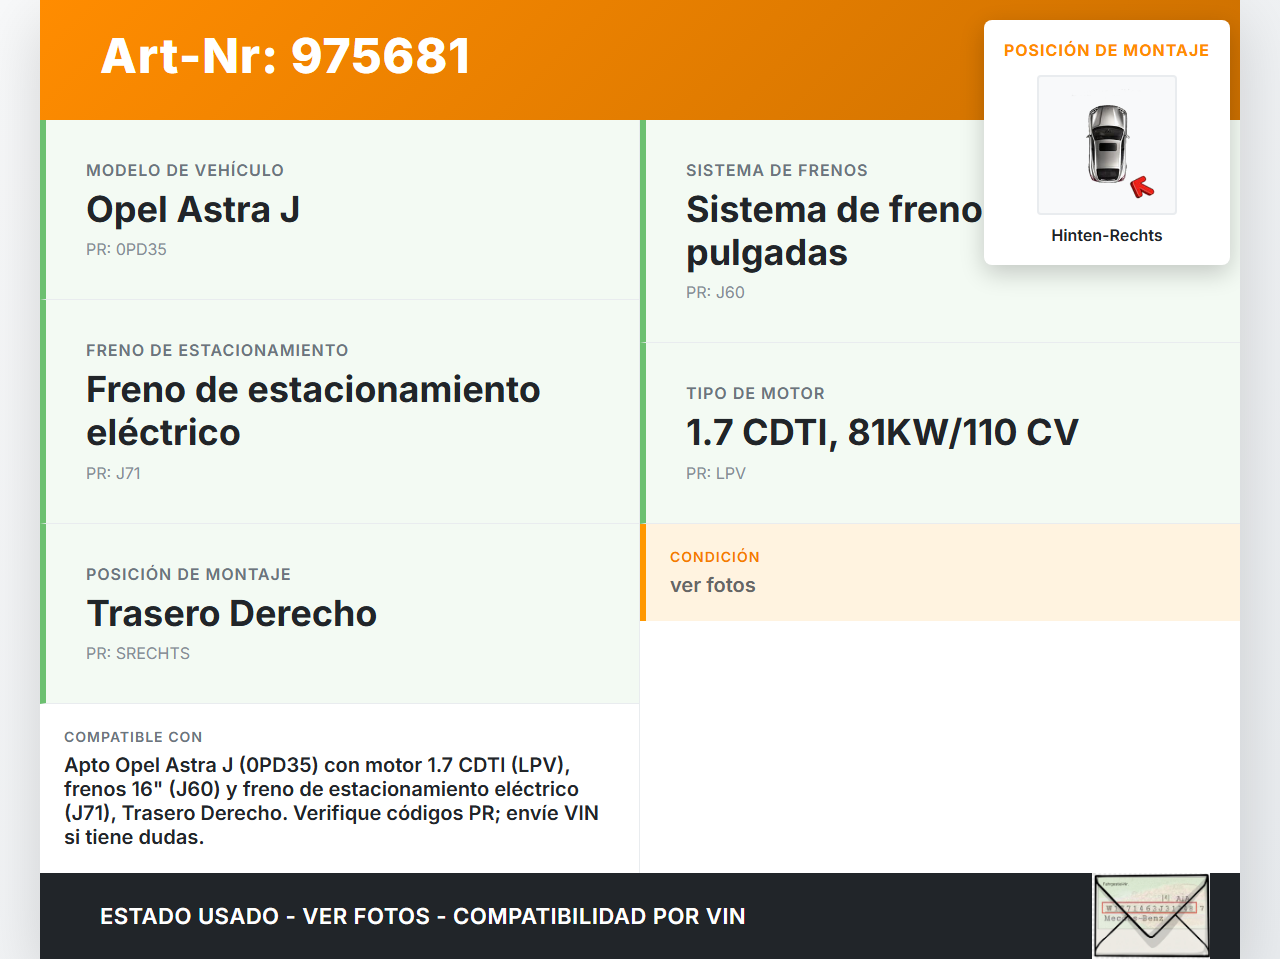The image size is (1280, 959).
Task: Click the PR: 0PD35 code
Action: coord(126,249)
